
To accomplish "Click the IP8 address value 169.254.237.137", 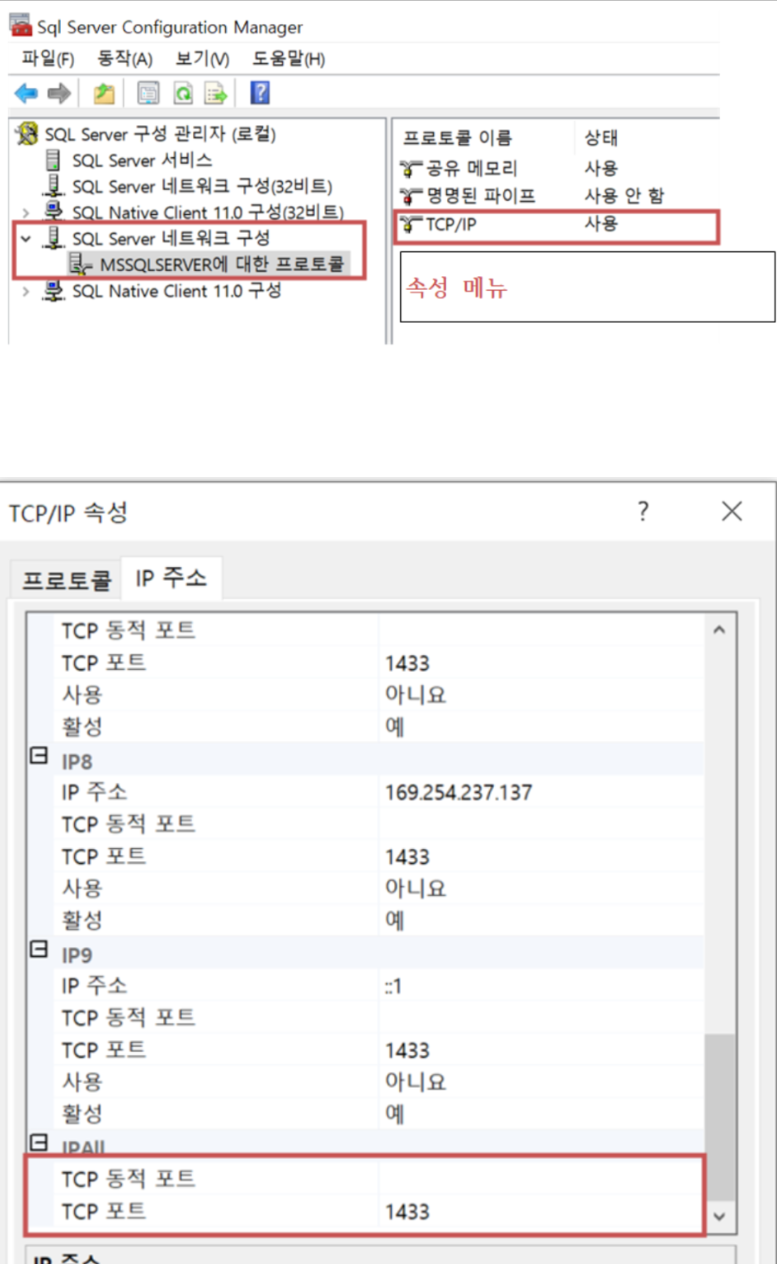I will [458, 793].
